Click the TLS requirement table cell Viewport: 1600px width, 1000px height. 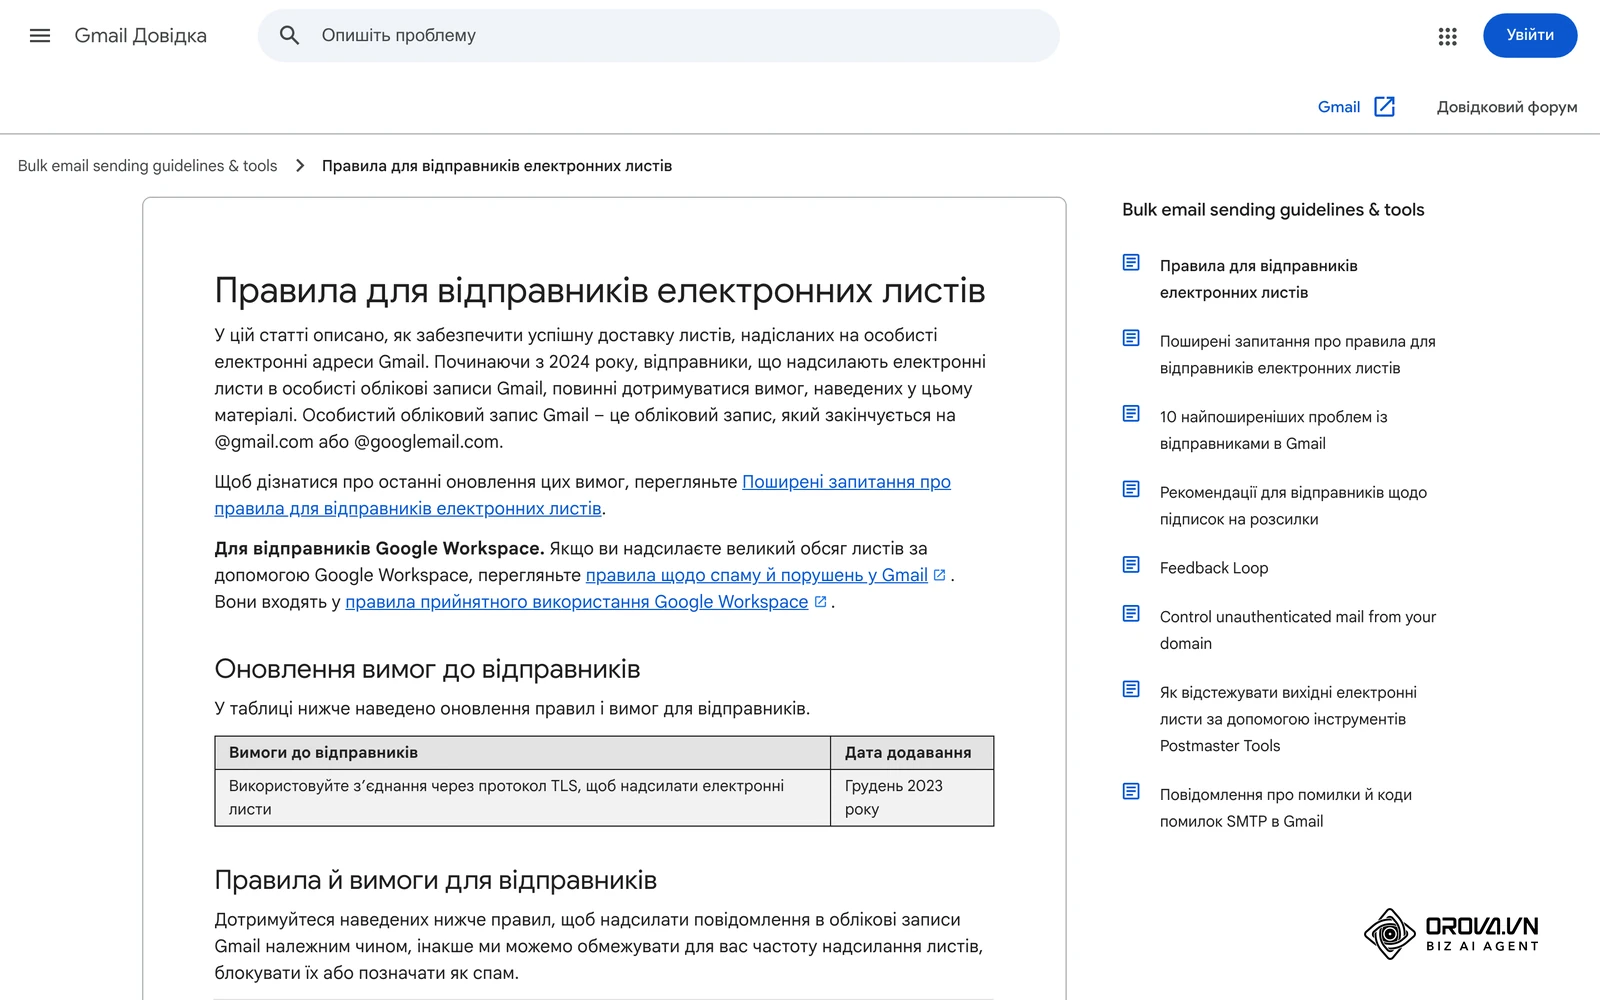(x=522, y=798)
